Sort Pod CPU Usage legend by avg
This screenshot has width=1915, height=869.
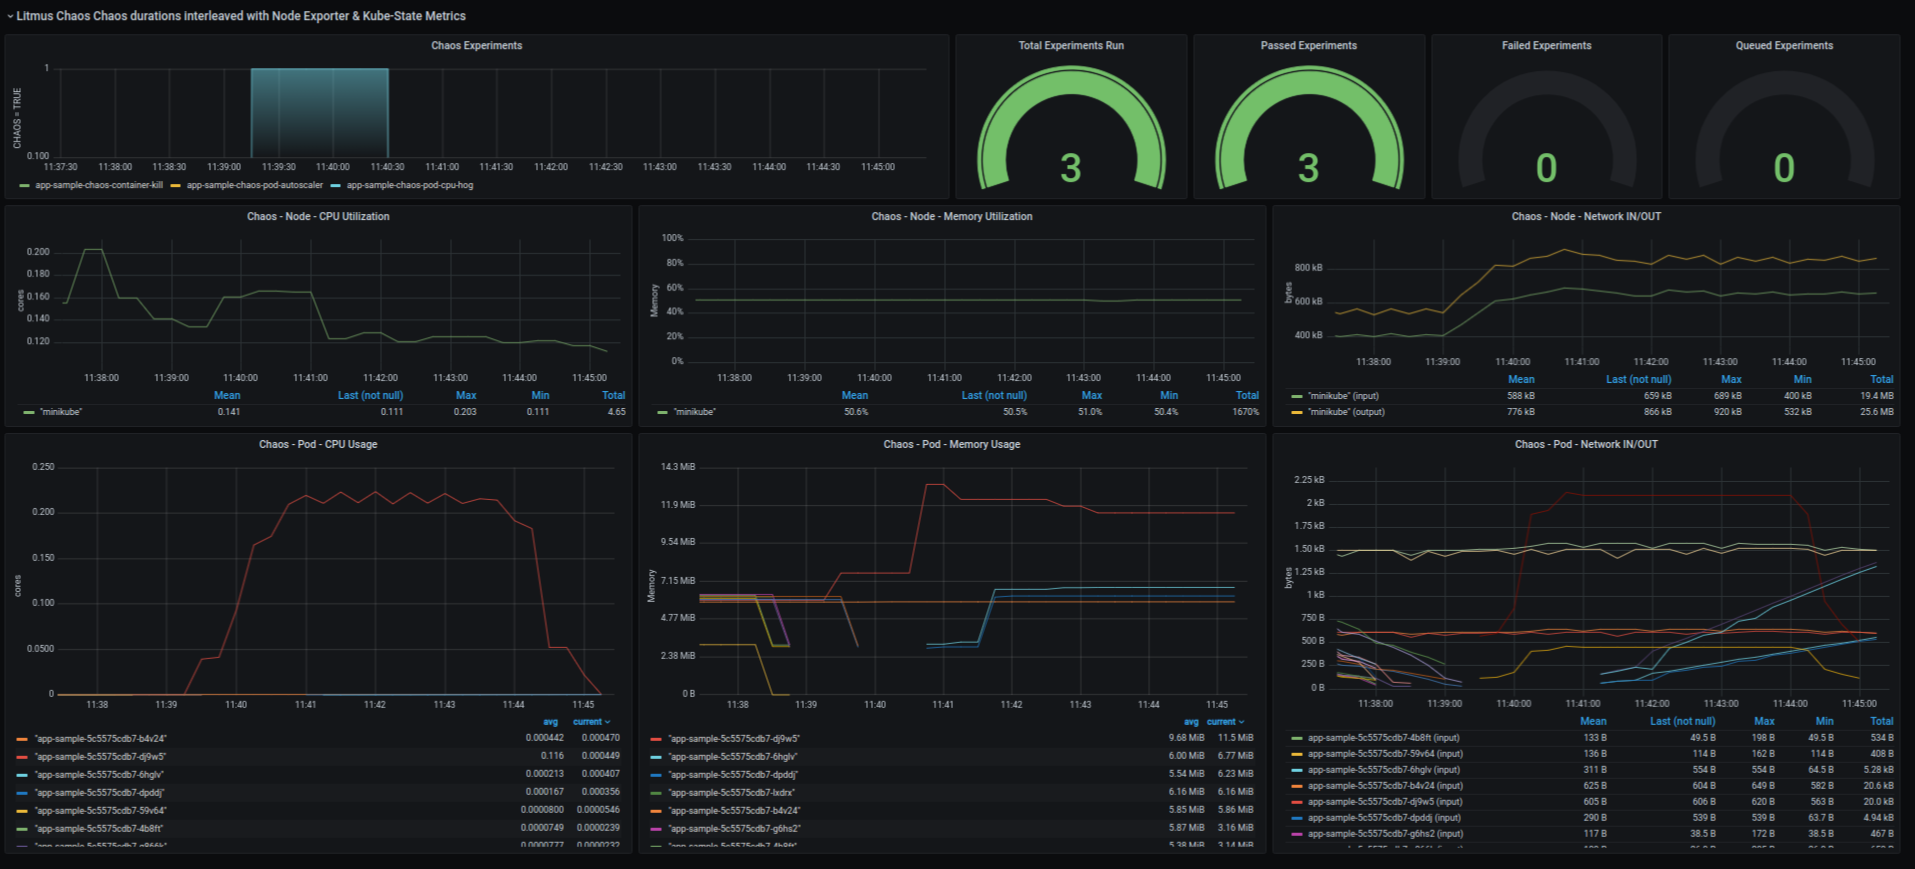point(550,722)
